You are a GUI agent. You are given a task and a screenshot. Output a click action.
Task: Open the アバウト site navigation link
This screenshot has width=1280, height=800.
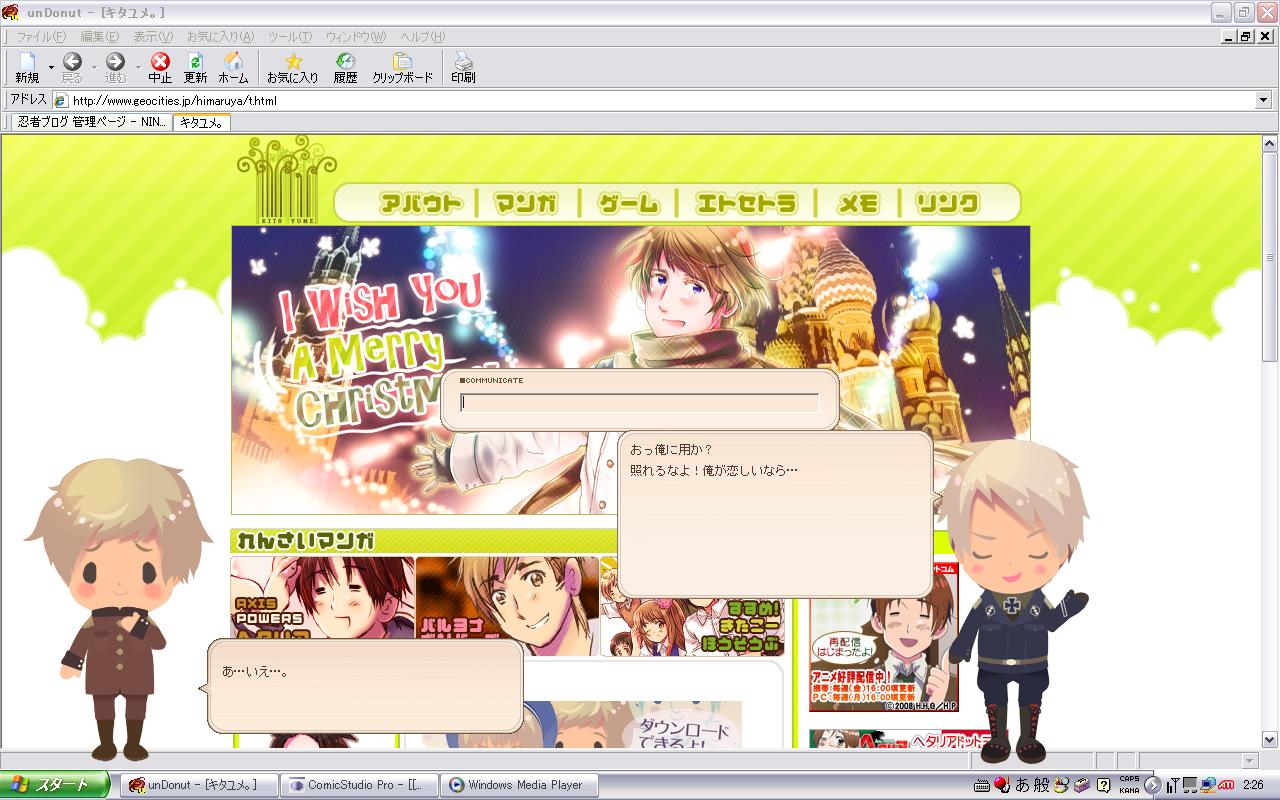click(x=420, y=204)
